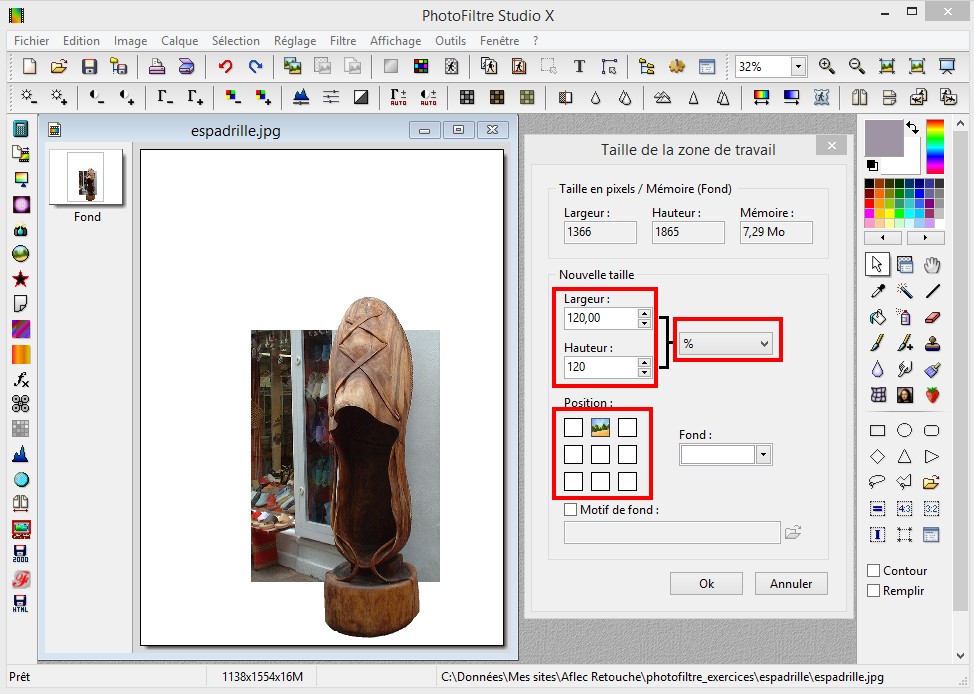Click the new Largeur input field
Screen dimensions: 974x694
[601, 318]
